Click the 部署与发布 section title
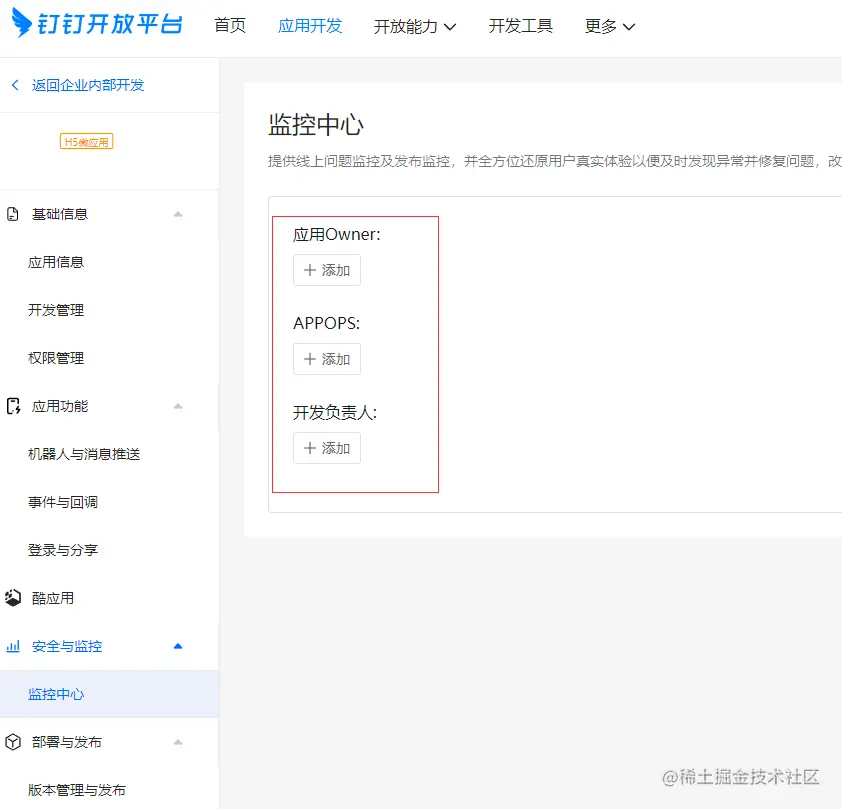The width and height of the screenshot is (842, 809). (67, 742)
